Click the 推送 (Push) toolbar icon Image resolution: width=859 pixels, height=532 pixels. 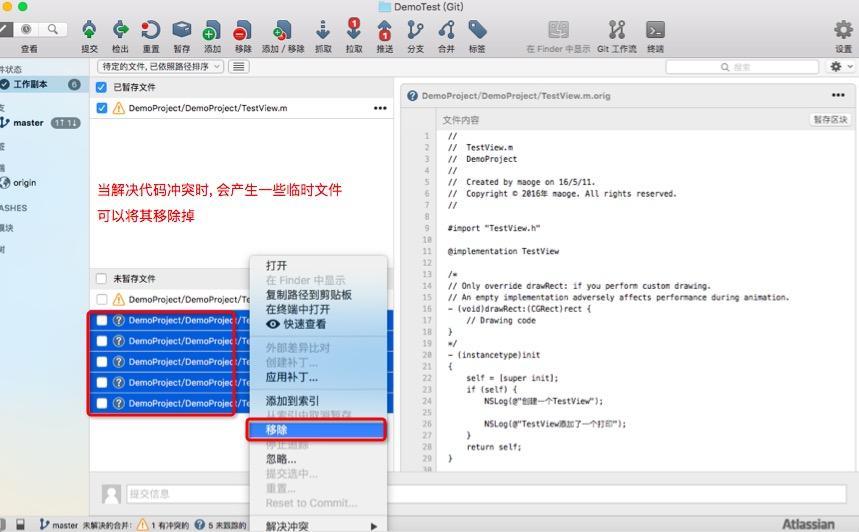[x=385, y=31]
